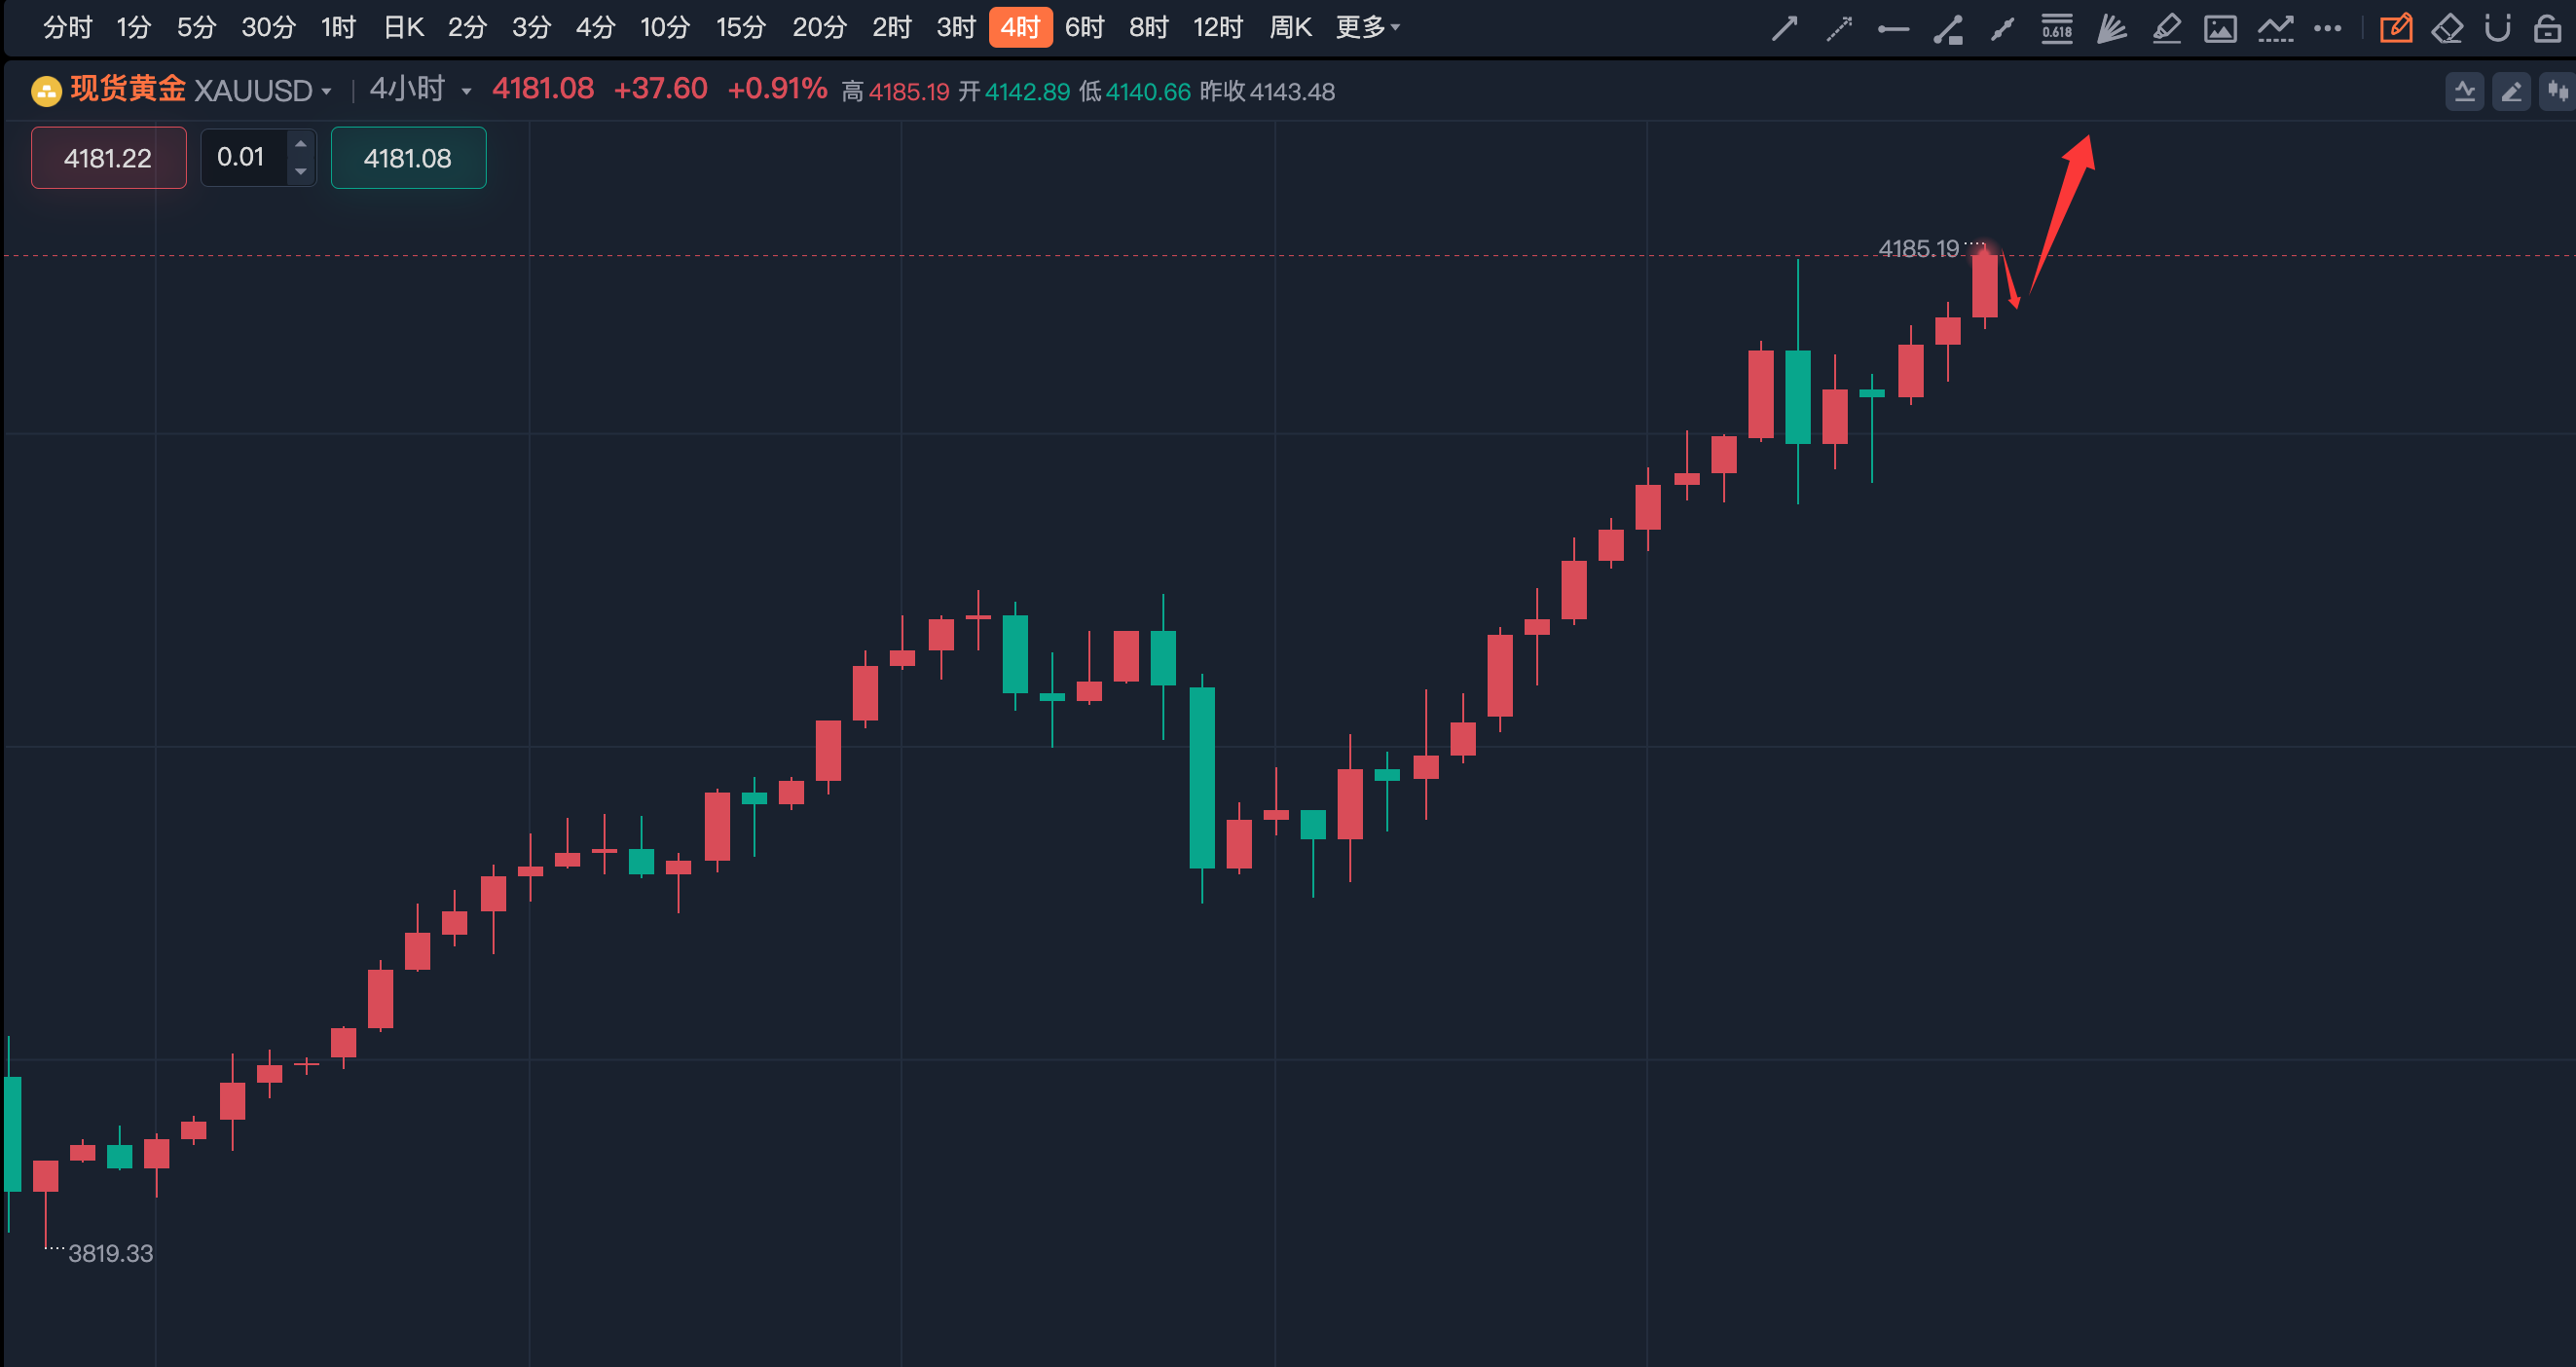
Task: Click the insert image icon
Action: [x=2220, y=28]
